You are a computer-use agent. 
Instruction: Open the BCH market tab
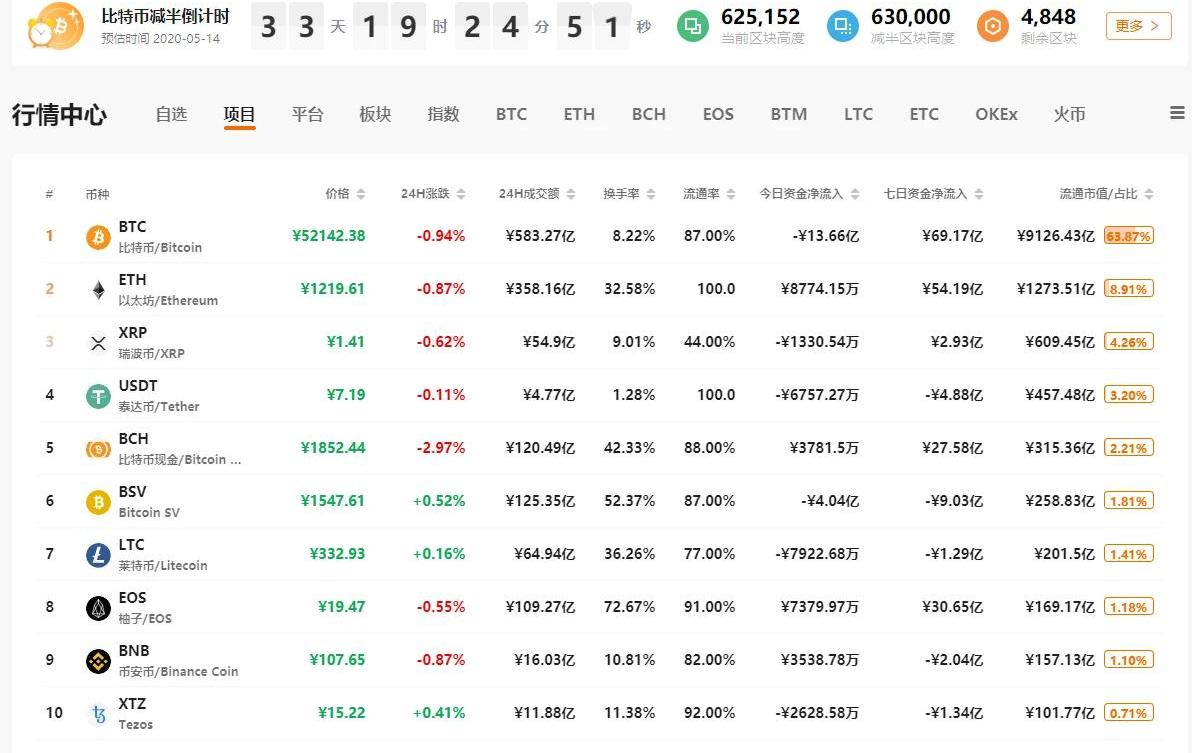[648, 114]
